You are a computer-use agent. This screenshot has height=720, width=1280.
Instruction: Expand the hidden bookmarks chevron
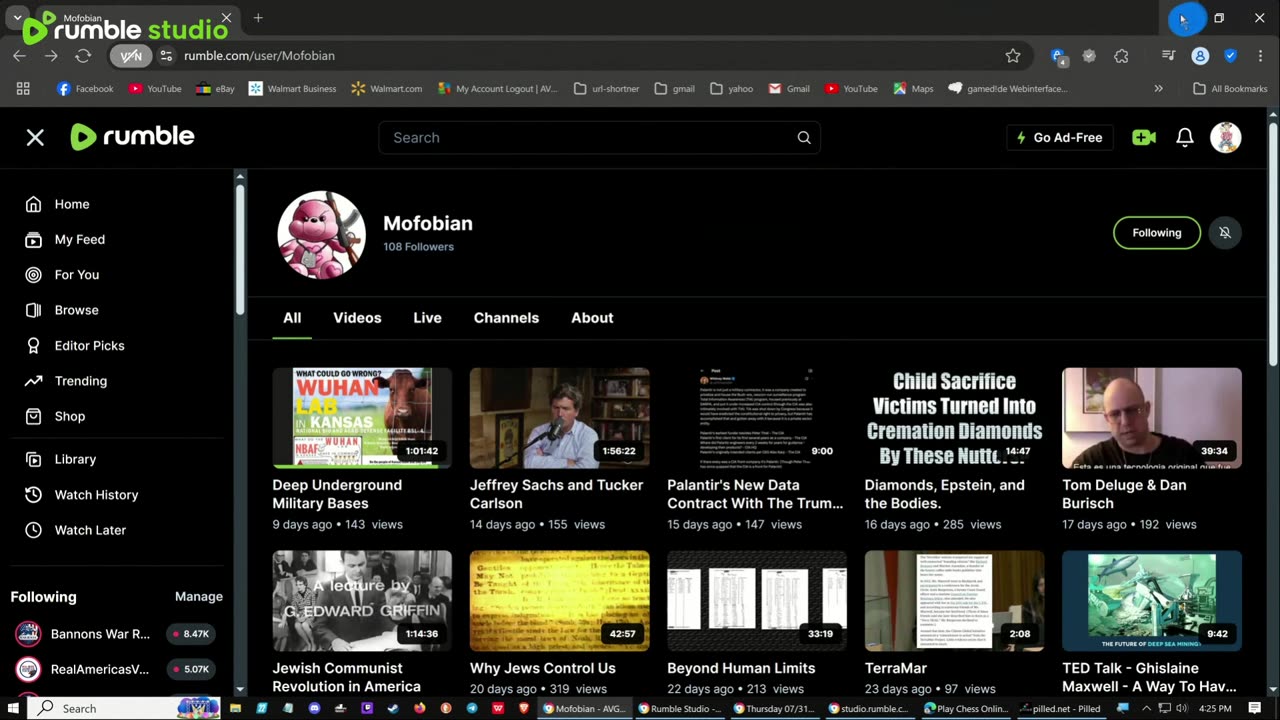point(1158,89)
